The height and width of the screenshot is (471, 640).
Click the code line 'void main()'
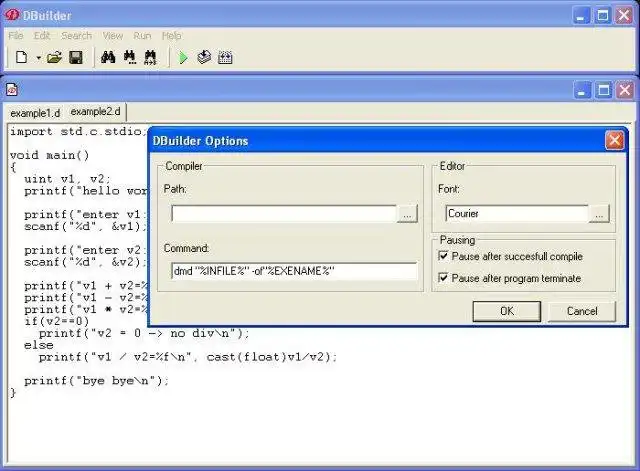click(49, 156)
